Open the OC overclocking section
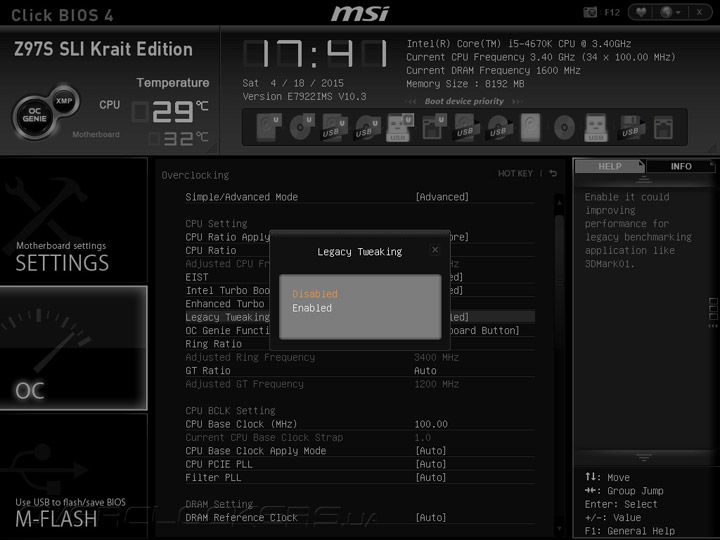720x540 pixels. click(x=73, y=348)
